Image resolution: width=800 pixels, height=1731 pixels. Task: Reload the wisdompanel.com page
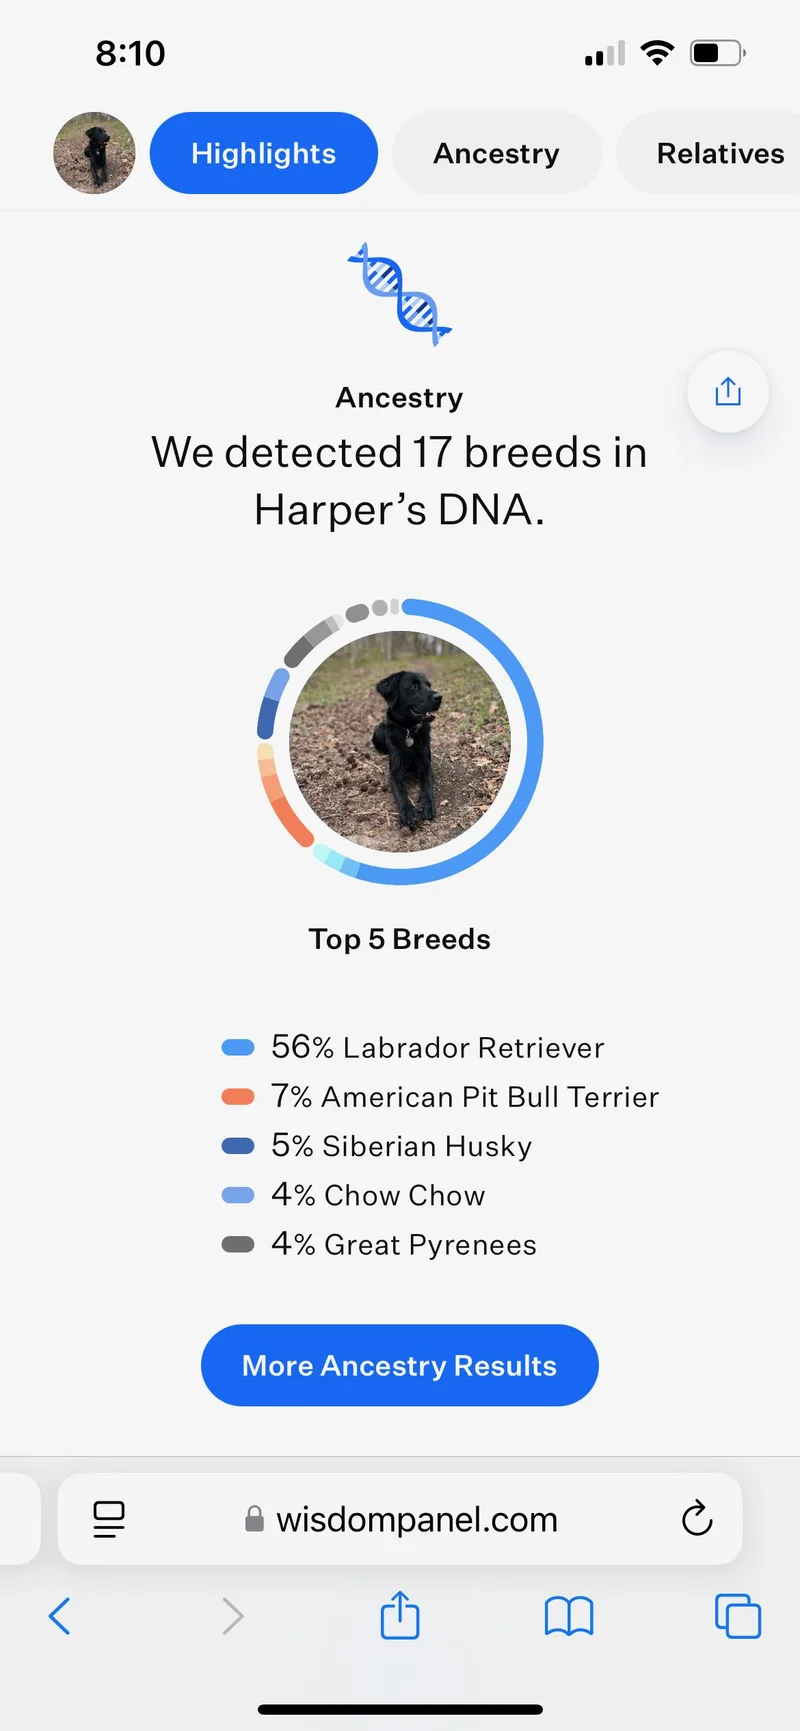pos(697,1518)
